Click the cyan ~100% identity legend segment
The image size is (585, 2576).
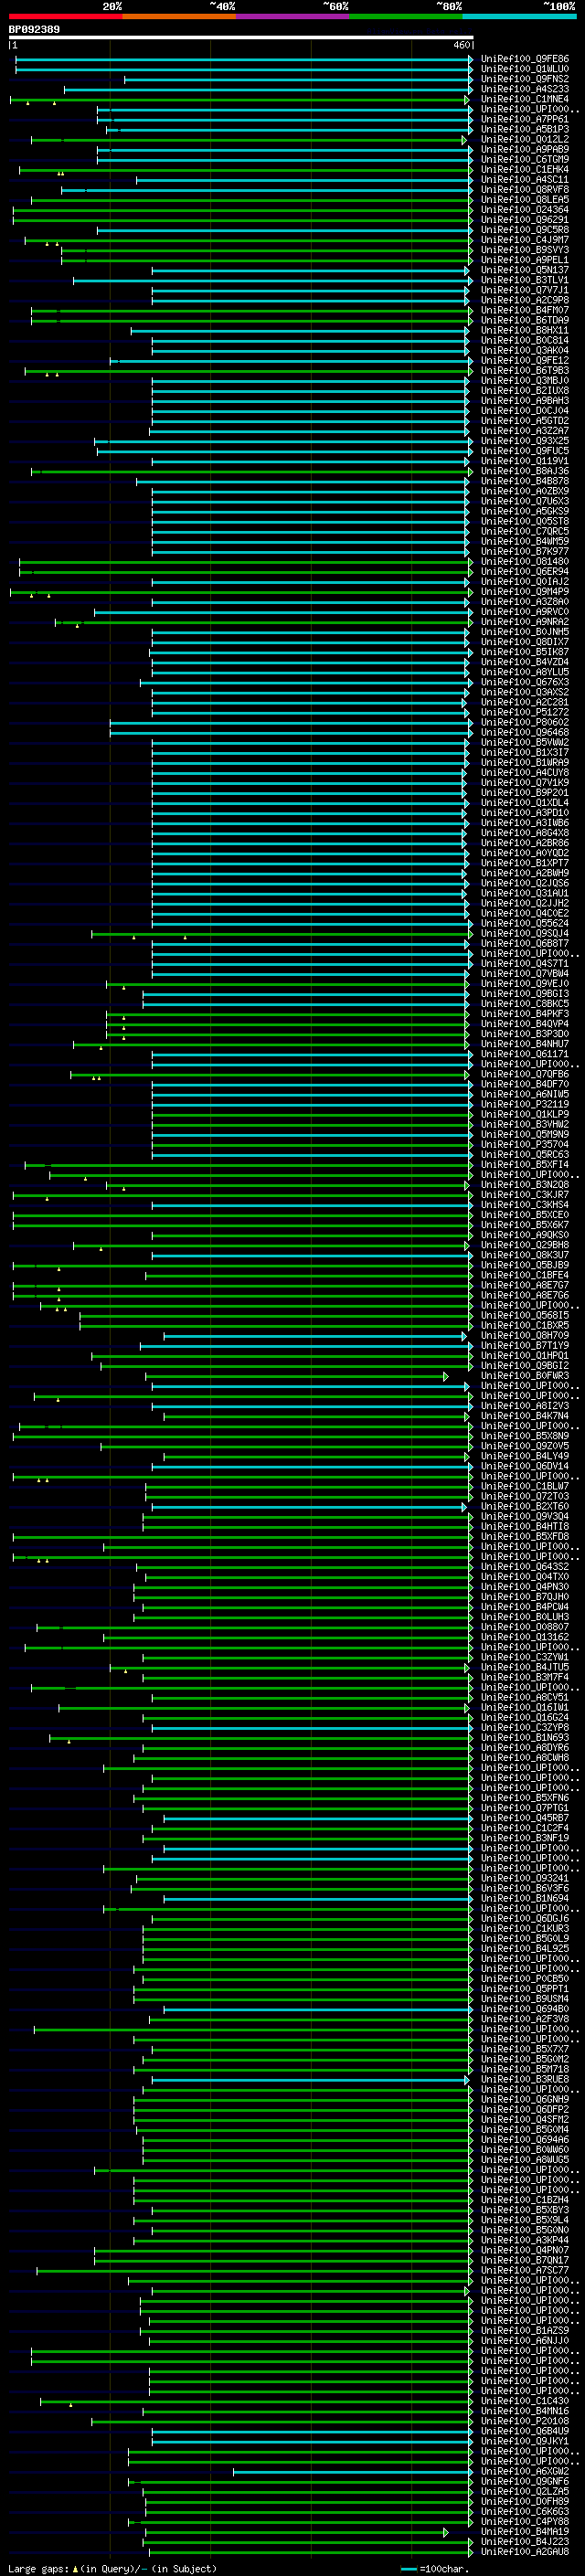tap(519, 16)
